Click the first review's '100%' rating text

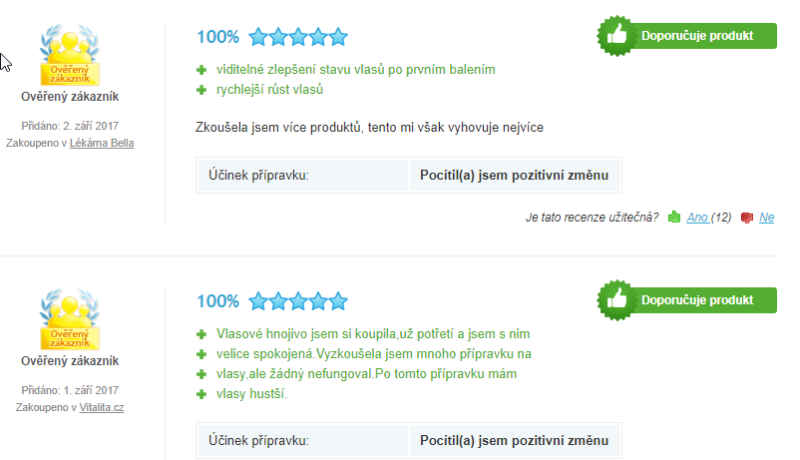coord(218,37)
